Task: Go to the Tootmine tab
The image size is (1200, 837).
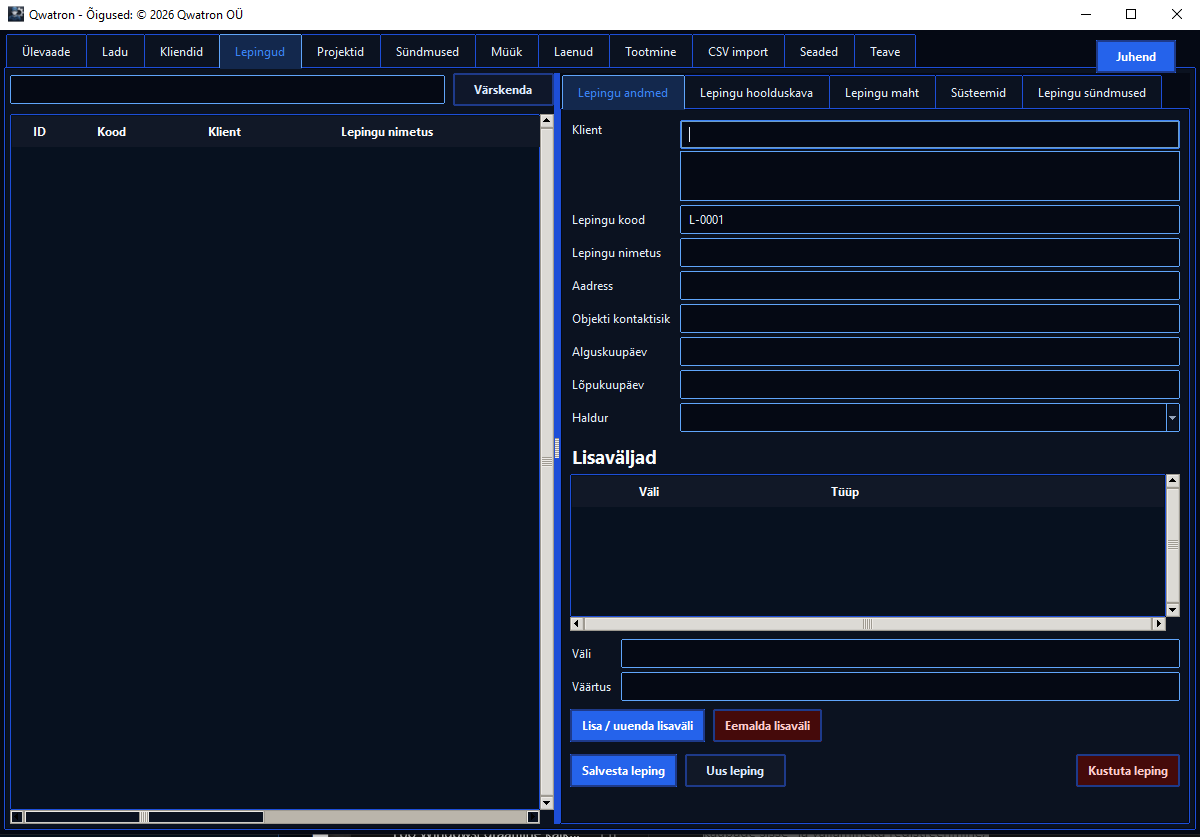Action: [650, 52]
